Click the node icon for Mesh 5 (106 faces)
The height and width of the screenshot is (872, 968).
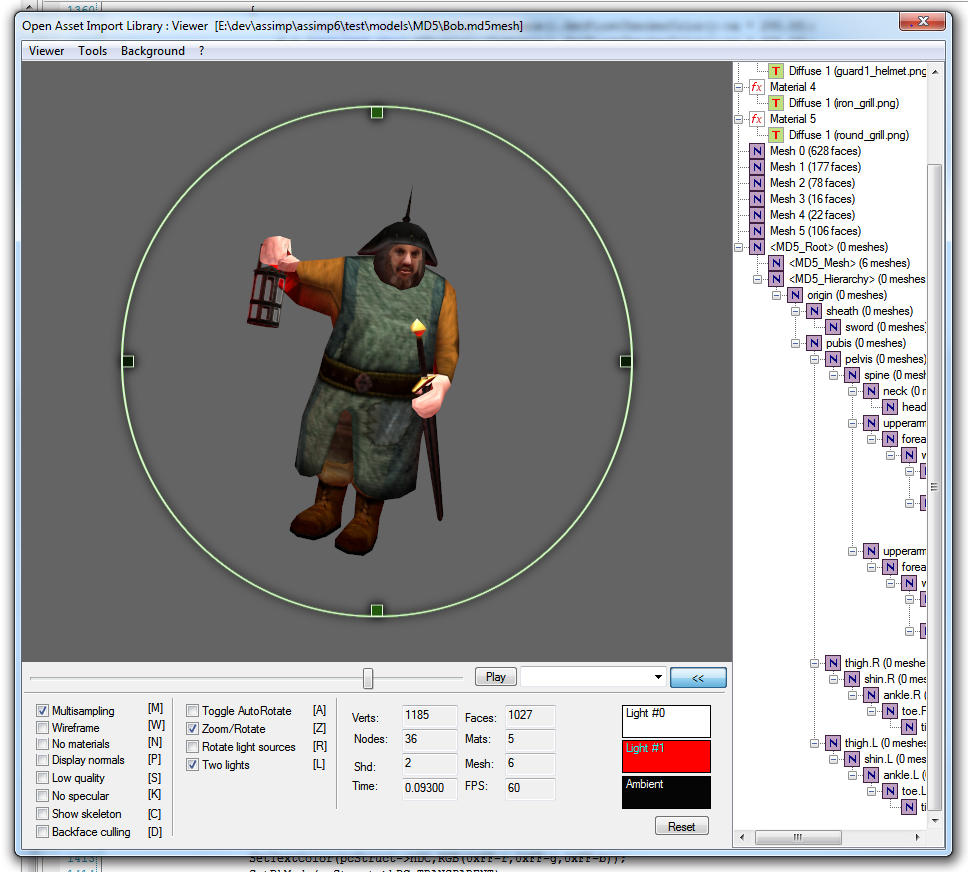coord(757,231)
